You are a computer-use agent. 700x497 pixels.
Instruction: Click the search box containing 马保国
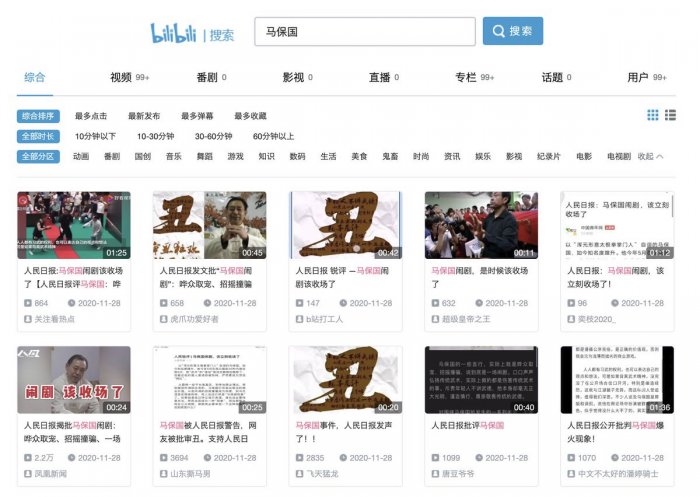click(365, 31)
